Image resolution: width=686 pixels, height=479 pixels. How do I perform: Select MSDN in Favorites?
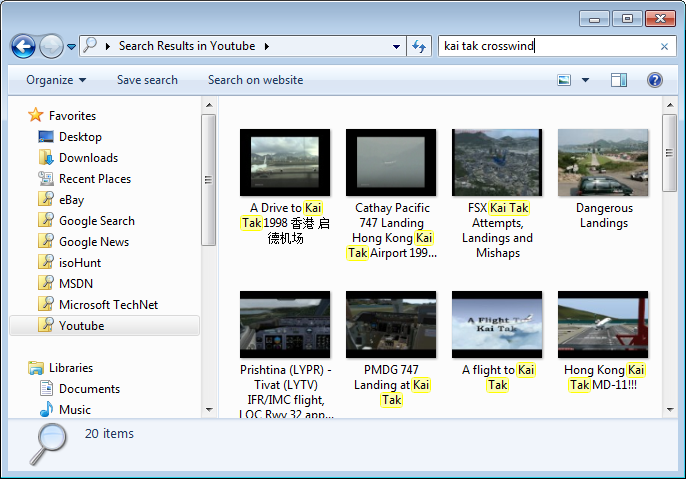coord(76,284)
